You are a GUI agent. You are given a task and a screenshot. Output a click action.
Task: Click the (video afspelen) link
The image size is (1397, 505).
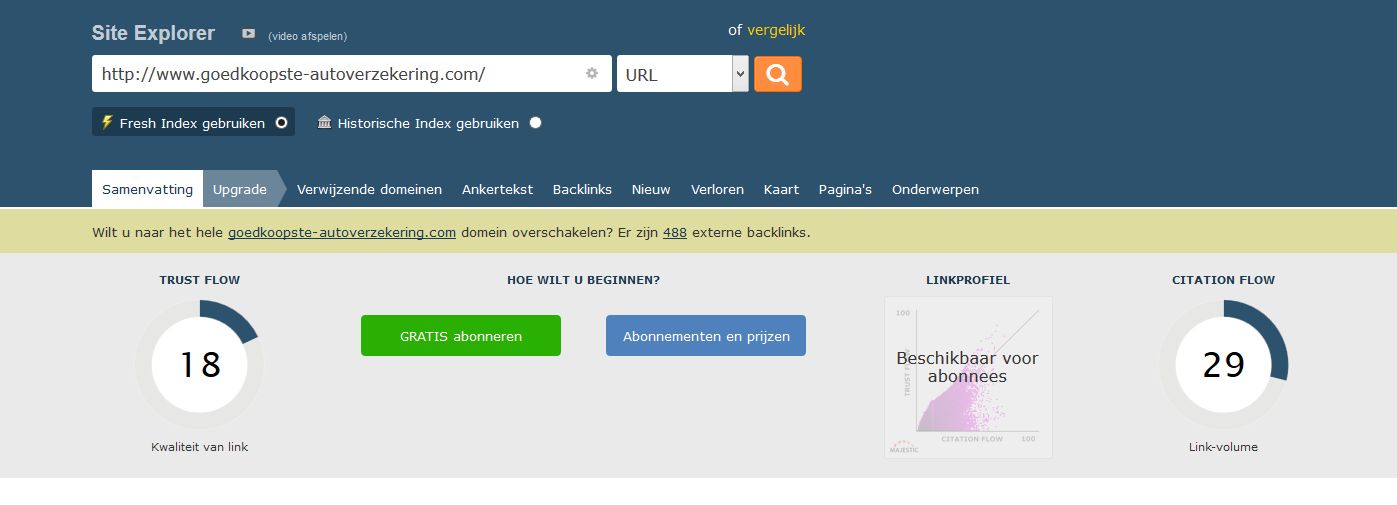(307, 36)
